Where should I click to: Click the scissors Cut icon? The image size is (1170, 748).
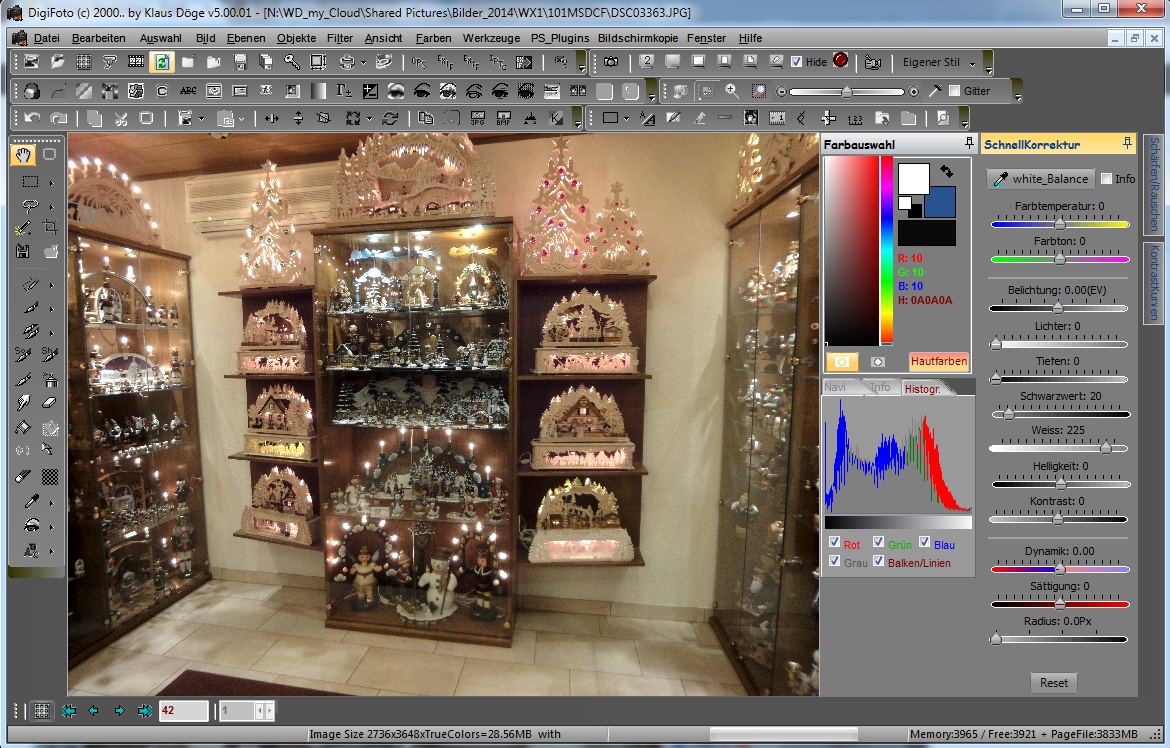click(x=120, y=118)
